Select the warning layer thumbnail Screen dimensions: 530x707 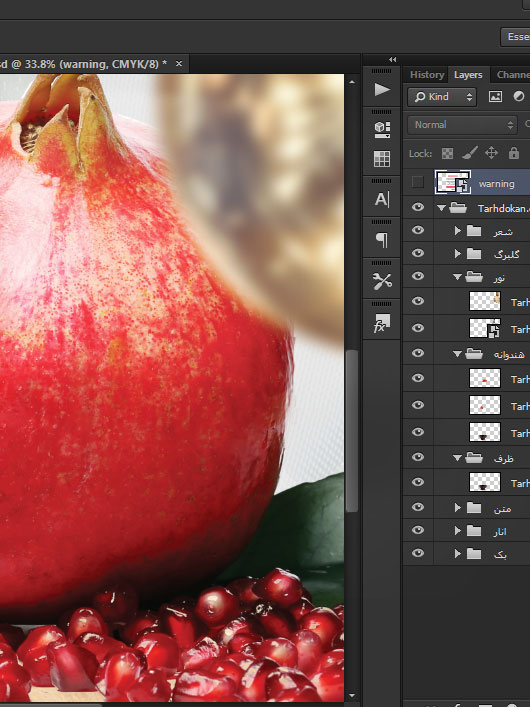(452, 182)
